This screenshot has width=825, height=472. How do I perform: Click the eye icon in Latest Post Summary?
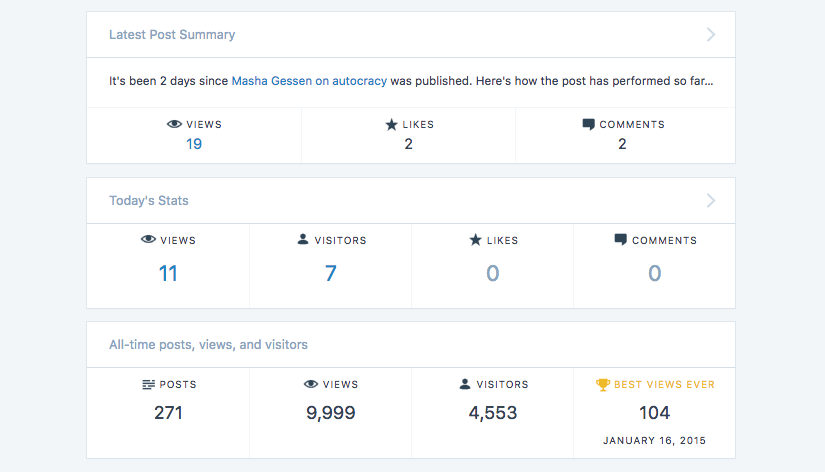[174, 125]
